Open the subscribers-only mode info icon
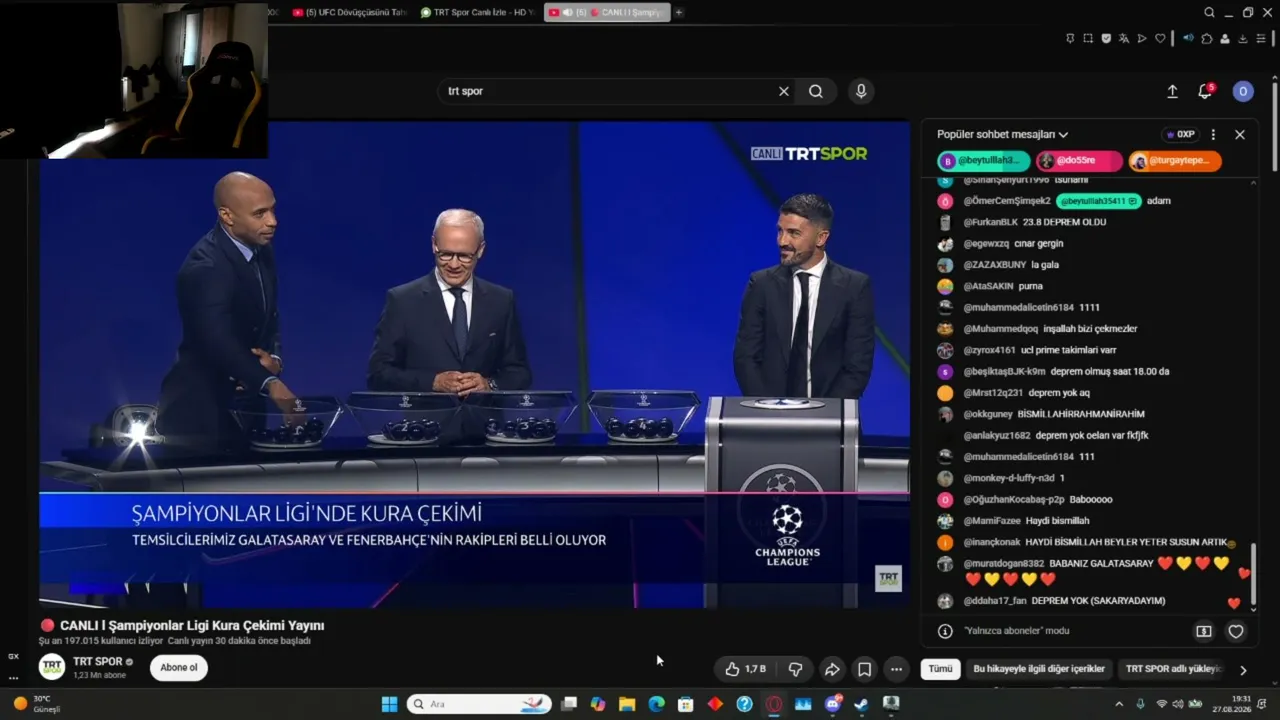Screen dimensions: 1280x720 (x=945, y=631)
